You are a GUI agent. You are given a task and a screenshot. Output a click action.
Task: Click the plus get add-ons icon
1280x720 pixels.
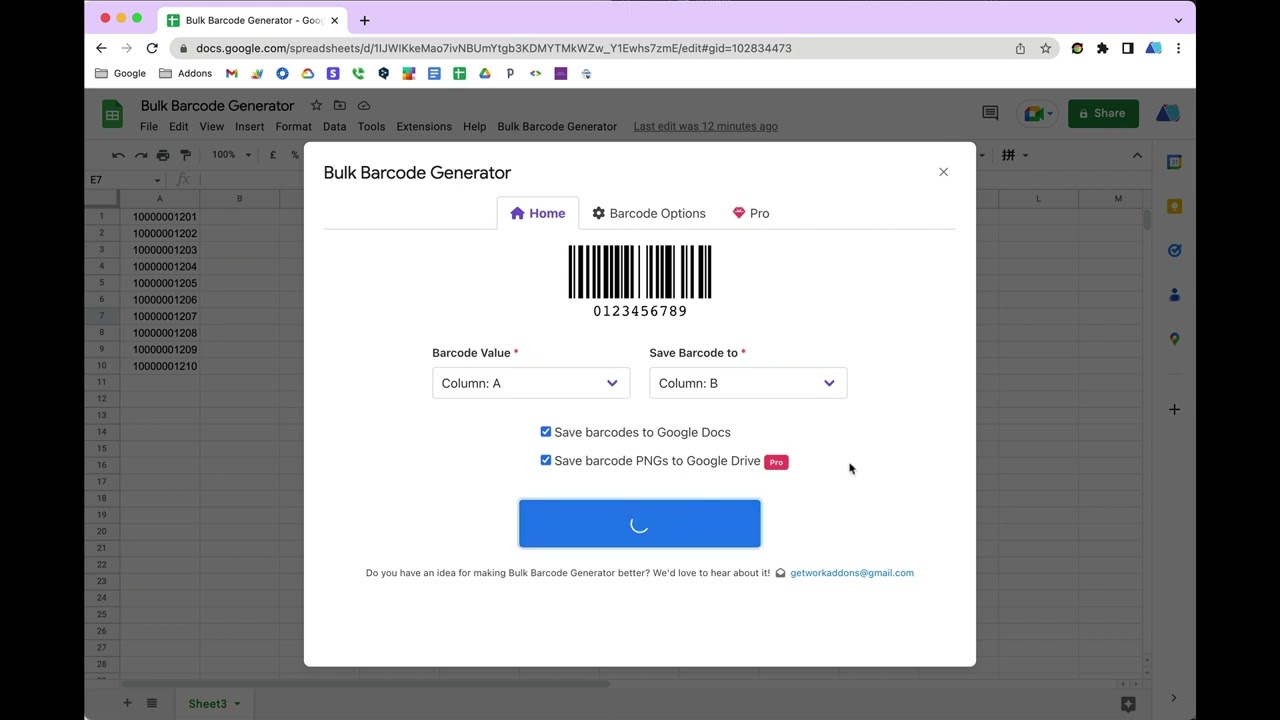click(x=1174, y=409)
